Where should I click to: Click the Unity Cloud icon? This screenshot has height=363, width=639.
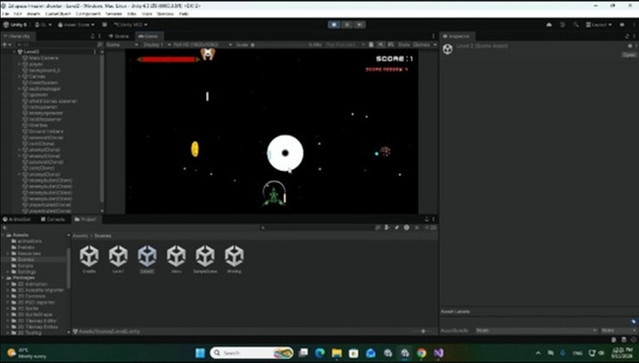(549, 25)
